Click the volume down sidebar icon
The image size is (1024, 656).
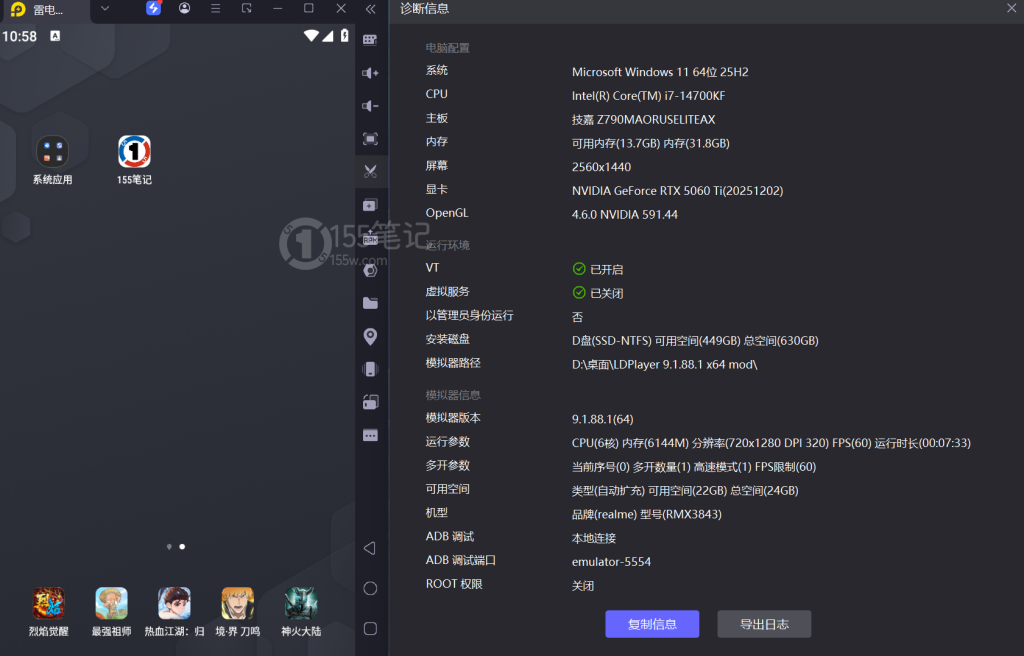(x=370, y=106)
